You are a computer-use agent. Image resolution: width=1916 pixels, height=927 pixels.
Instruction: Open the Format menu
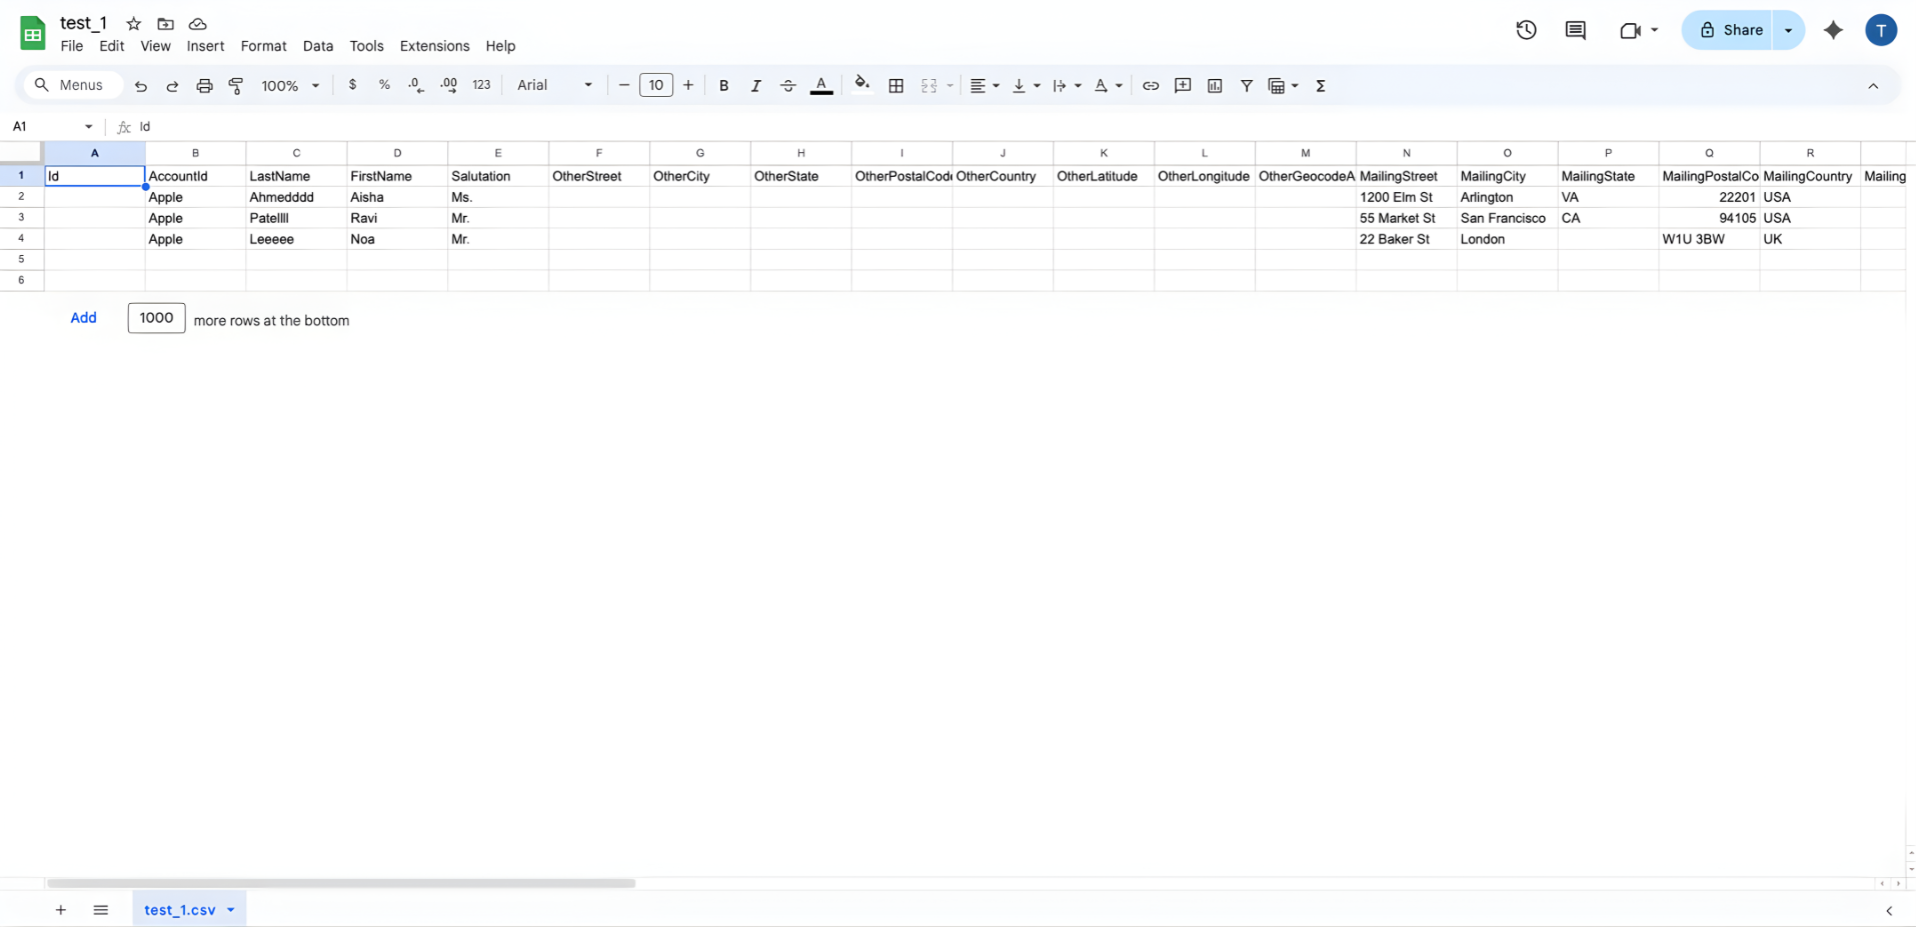coord(263,46)
